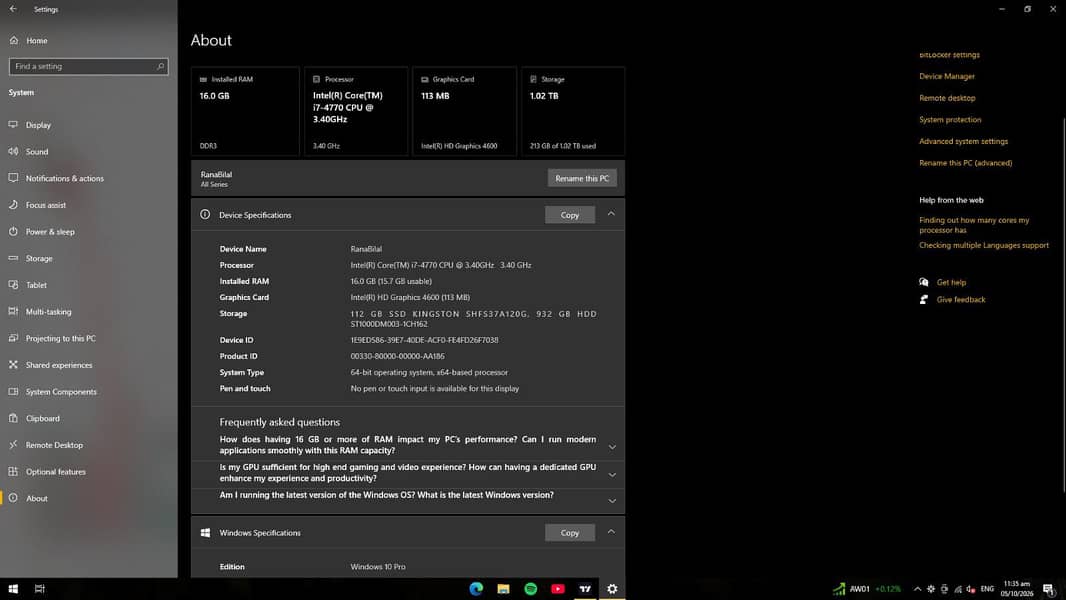
Task: Open Power & sleep settings
Action: tap(50, 232)
